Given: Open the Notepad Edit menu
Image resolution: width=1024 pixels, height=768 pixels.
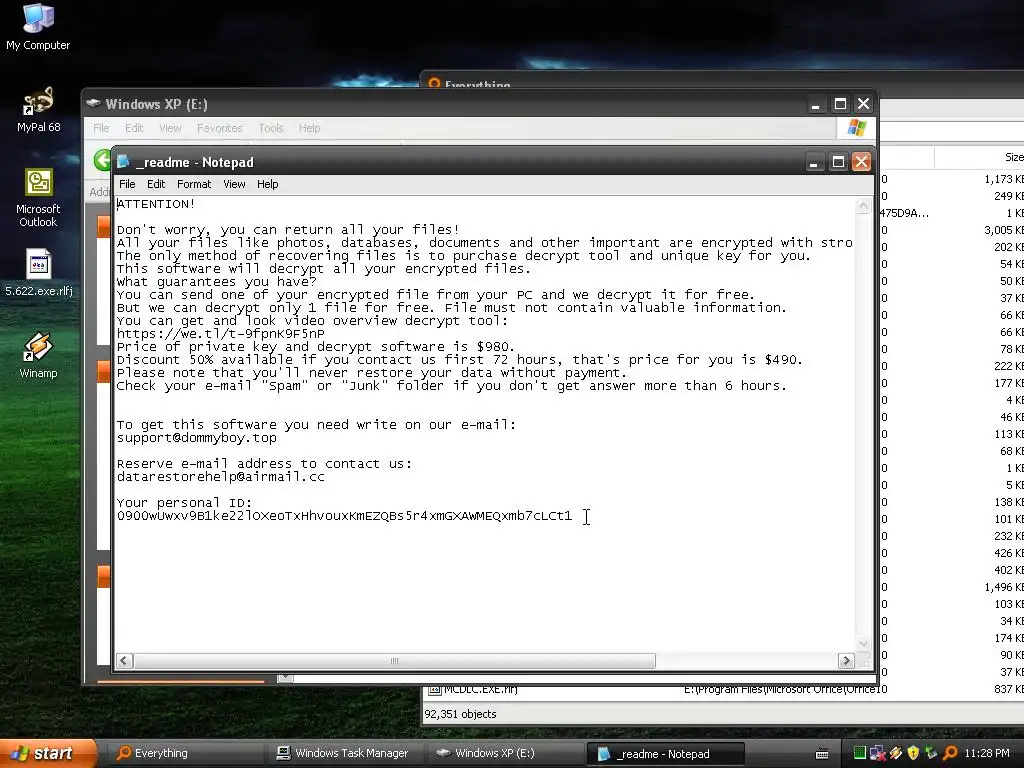Looking at the screenshot, I should click(156, 184).
